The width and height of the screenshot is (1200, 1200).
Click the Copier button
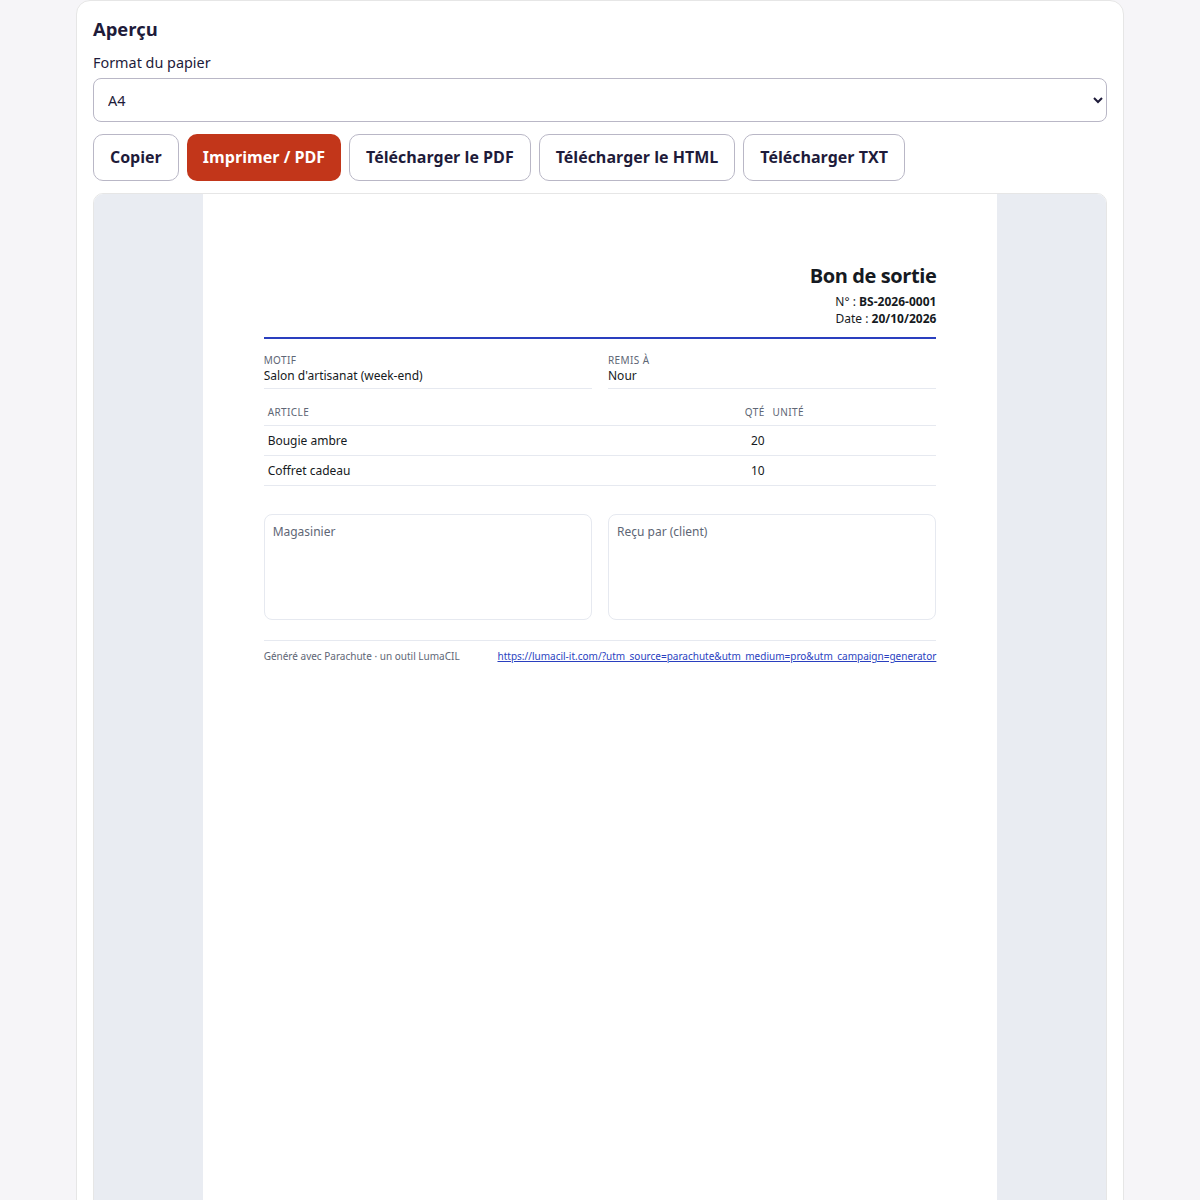click(136, 157)
